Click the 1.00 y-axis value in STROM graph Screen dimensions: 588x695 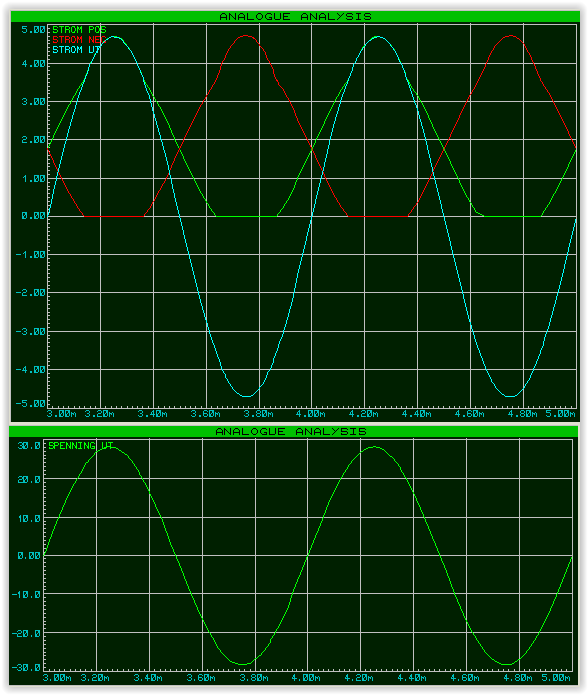coord(33,179)
